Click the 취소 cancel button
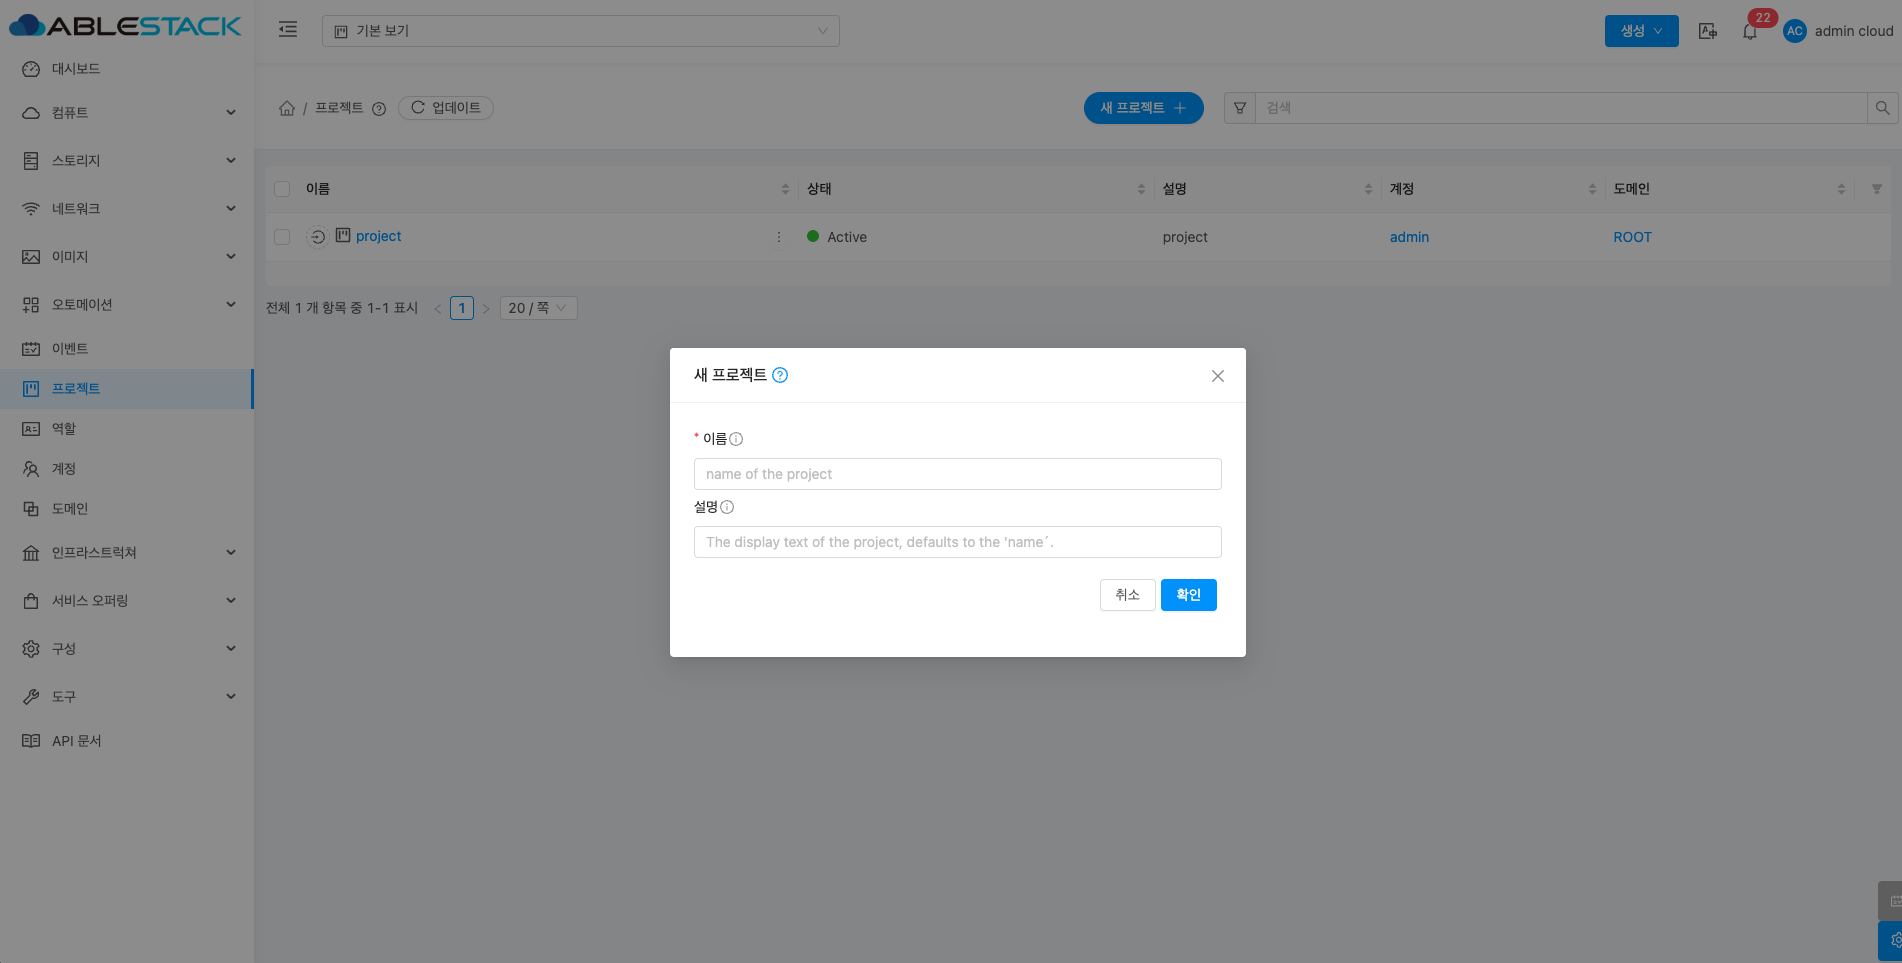 tap(1128, 595)
